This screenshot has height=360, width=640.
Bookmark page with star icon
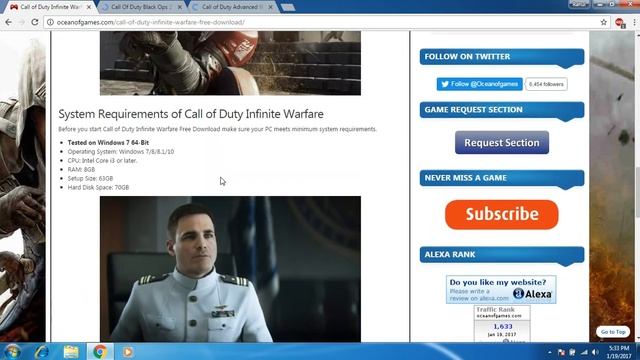604,22
